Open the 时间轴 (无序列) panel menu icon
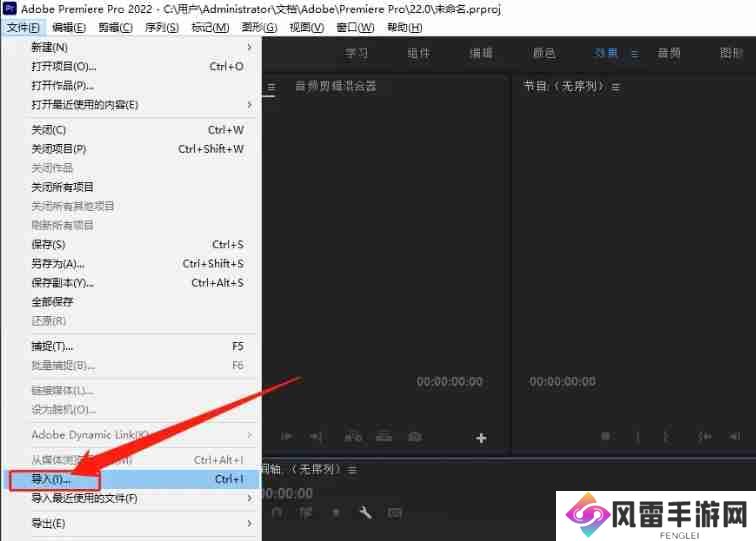The image size is (756, 541). tap(353, 470)
